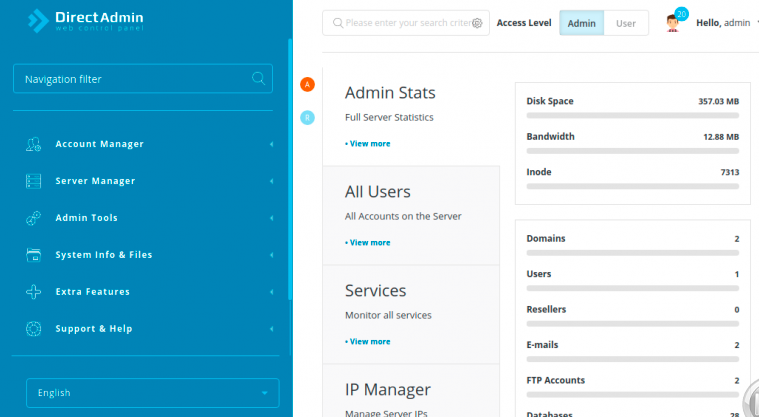The height and width of the screenshot is (417, 759).
Task: Click the System Info & Files icon
Action: [x=34, y=255]
